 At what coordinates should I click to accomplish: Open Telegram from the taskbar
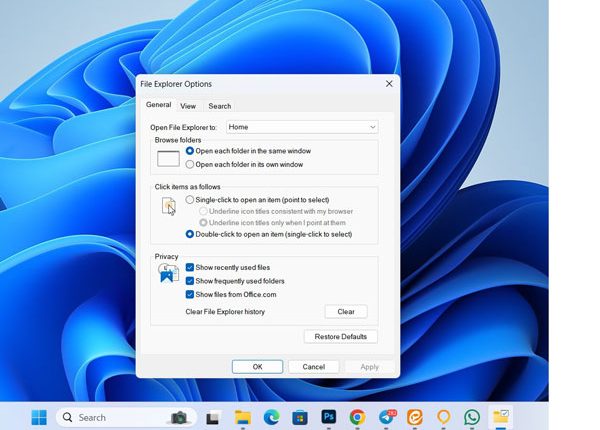387,417
